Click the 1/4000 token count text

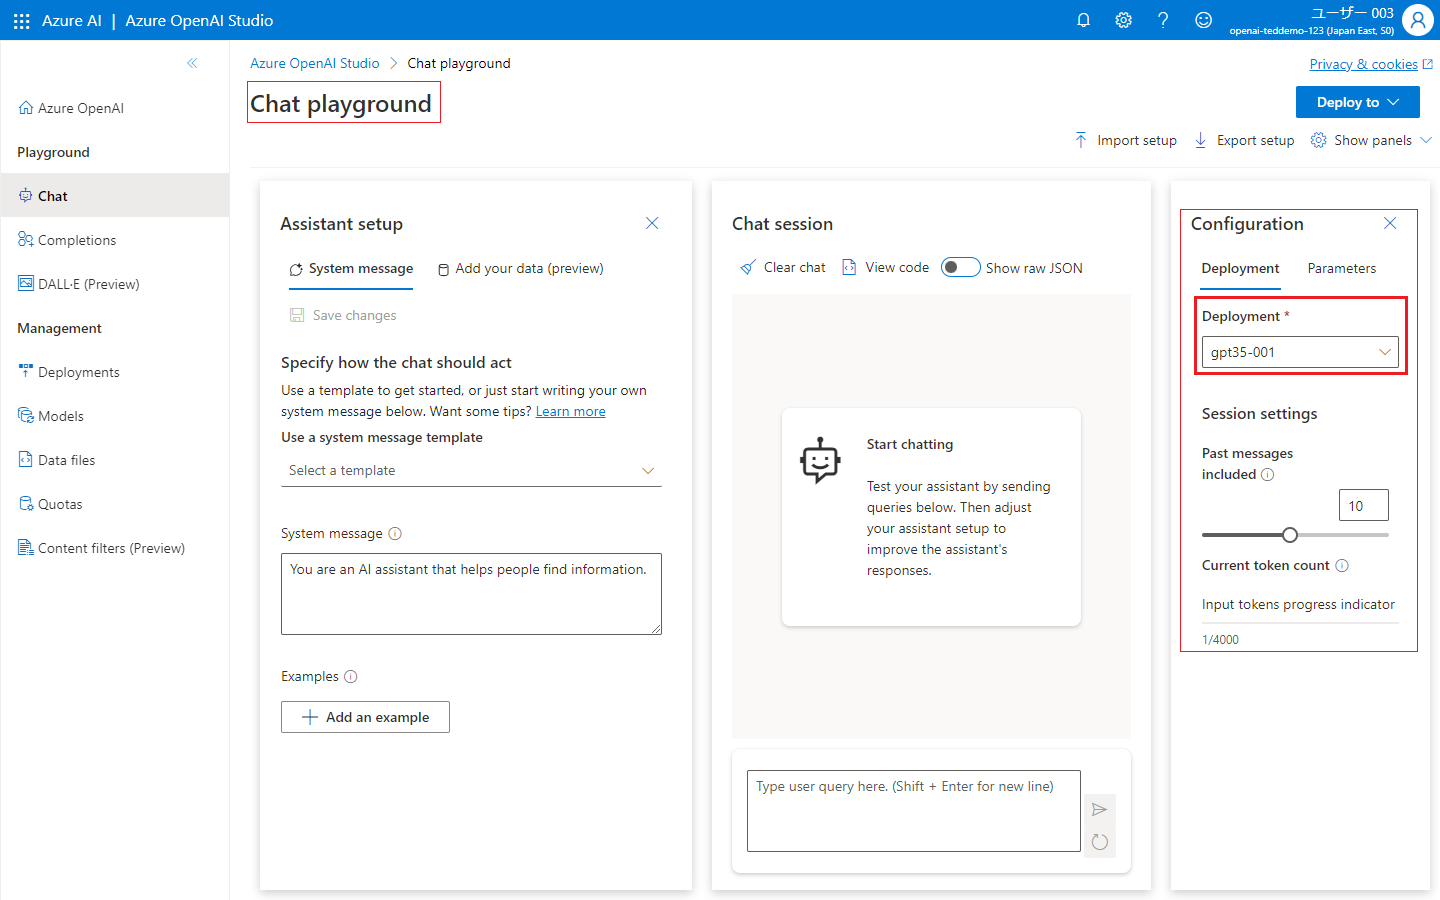pyautogui.click(x=1220, y=640)
